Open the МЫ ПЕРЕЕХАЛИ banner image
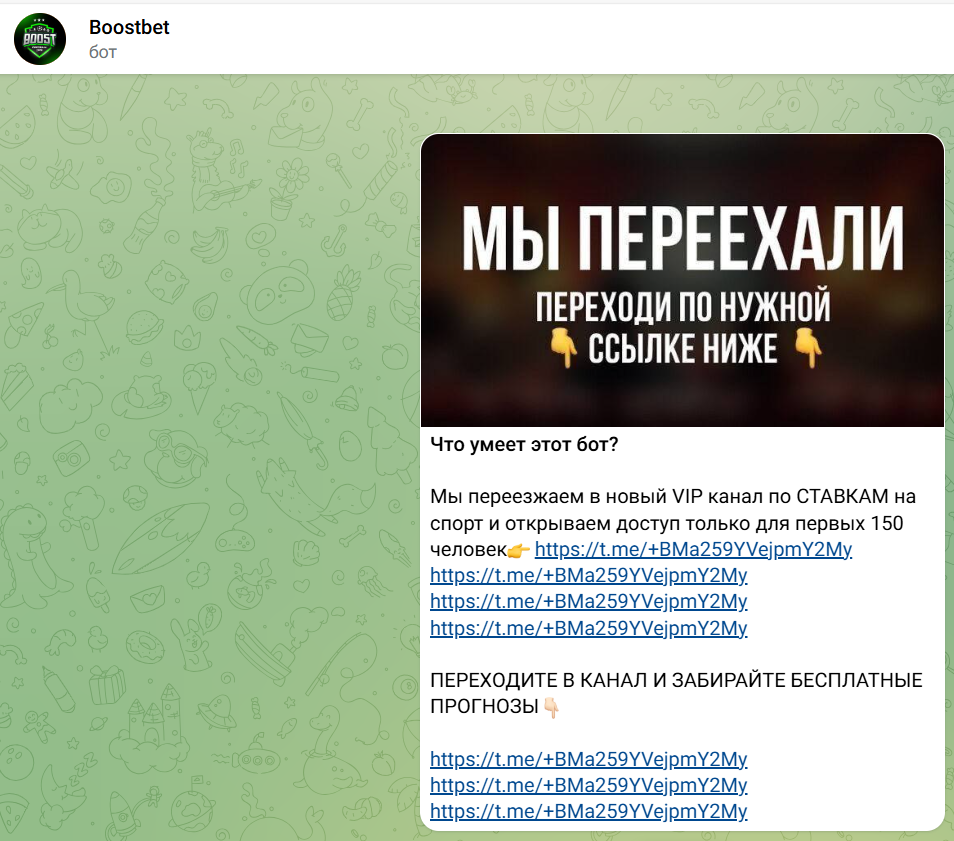The width and height of the screenshot is (954, 841). (683, 280)
